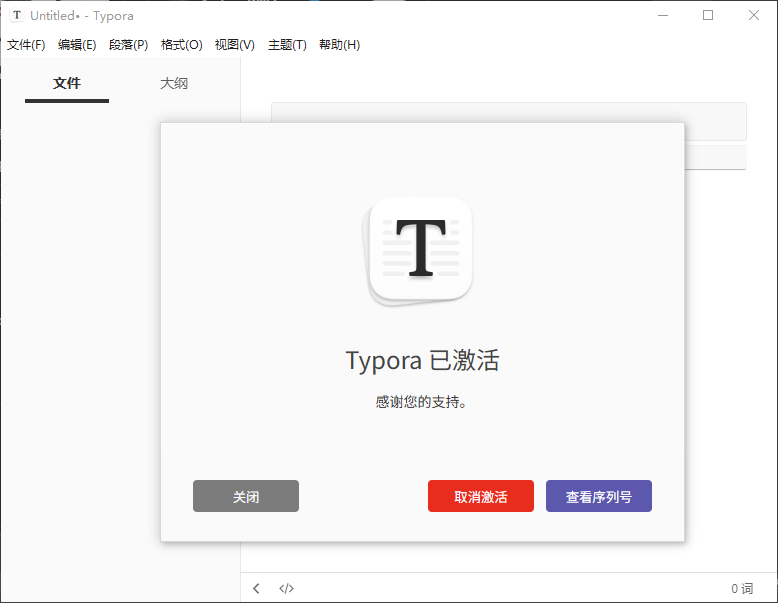Maximize the Typora window
Viewport: 778px width, 603px height.
[x=708, y=15]
